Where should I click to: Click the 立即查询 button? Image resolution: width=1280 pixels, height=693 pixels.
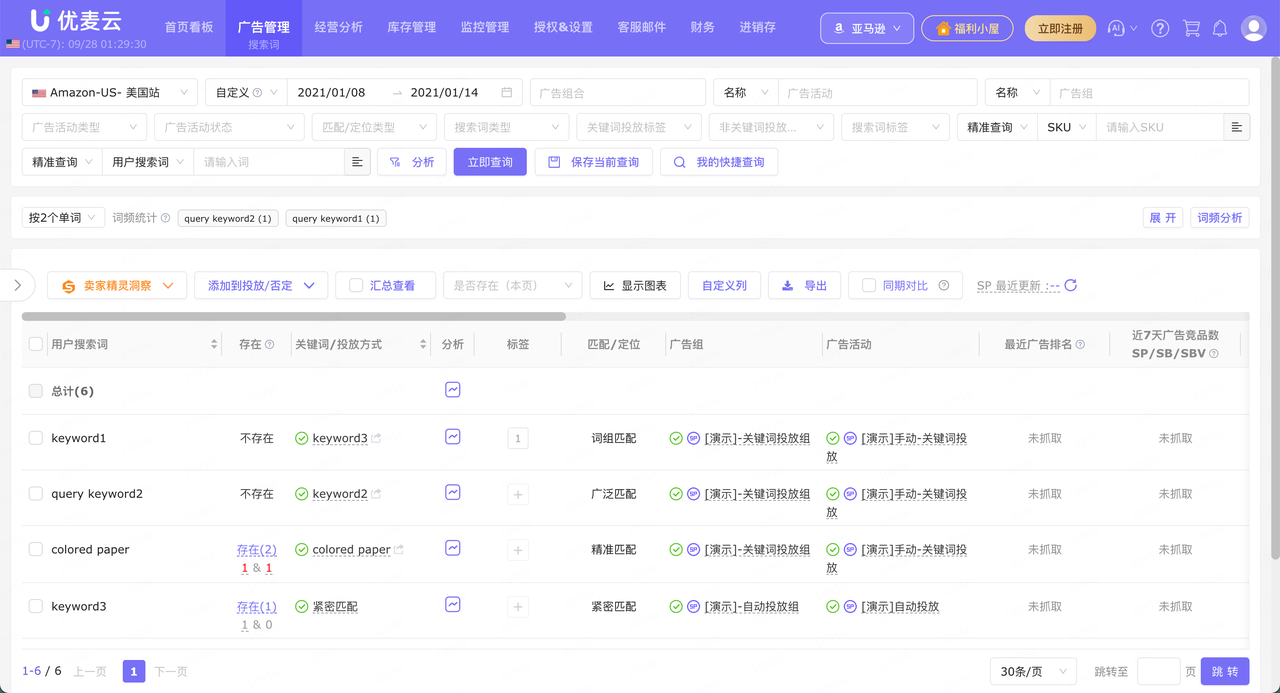(x=490, y=162)
